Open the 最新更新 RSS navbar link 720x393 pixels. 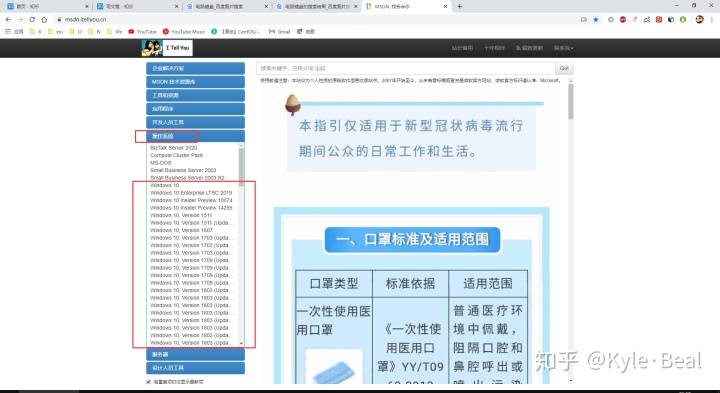(x=529, y=48)
